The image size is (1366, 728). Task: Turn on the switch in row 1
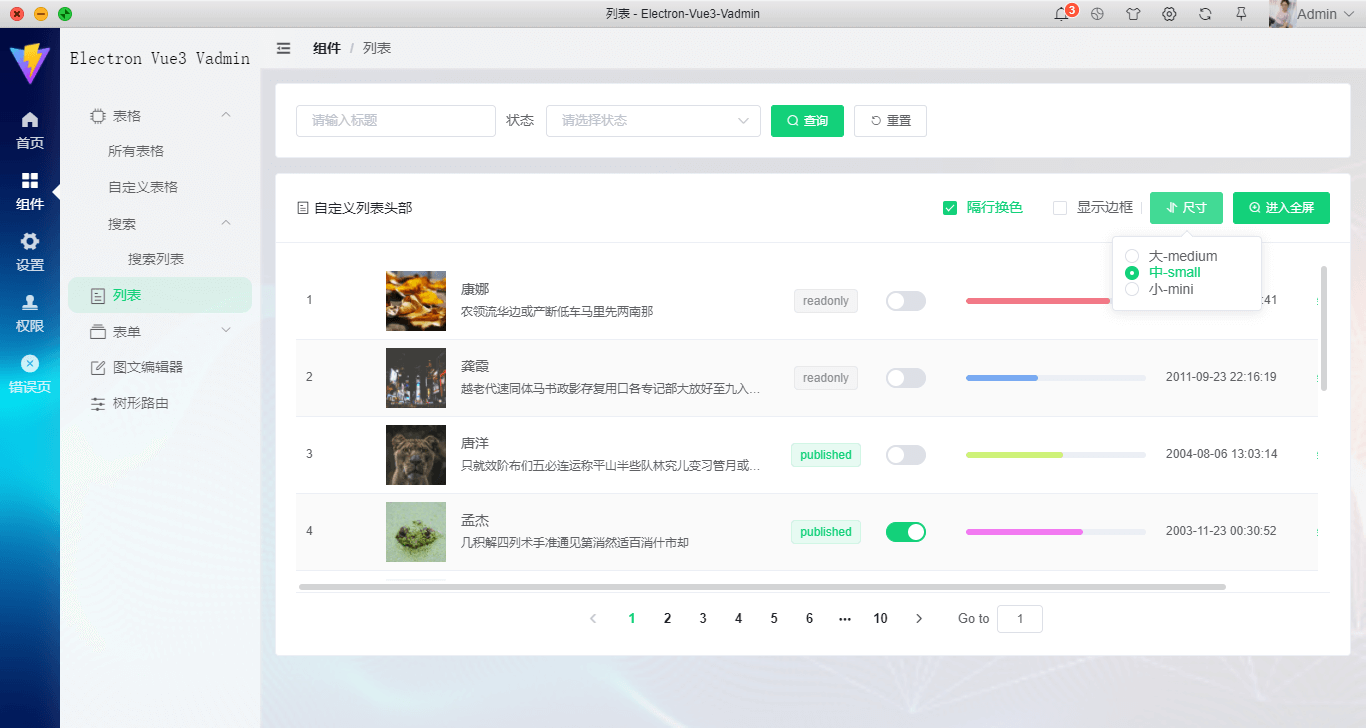905,300
